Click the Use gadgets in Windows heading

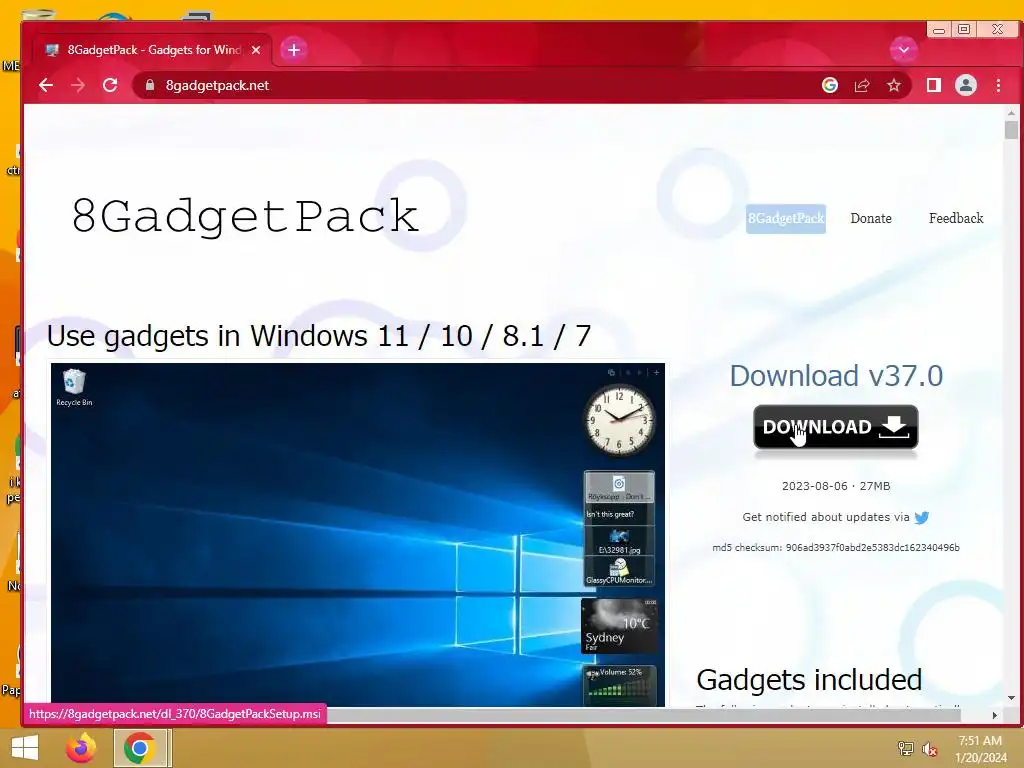coord(319,336)
